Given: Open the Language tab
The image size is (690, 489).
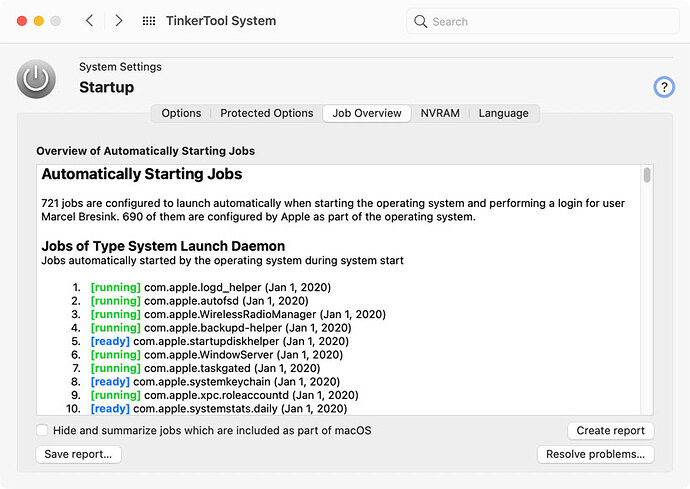Looking at the screenshot, I should 503,114.
